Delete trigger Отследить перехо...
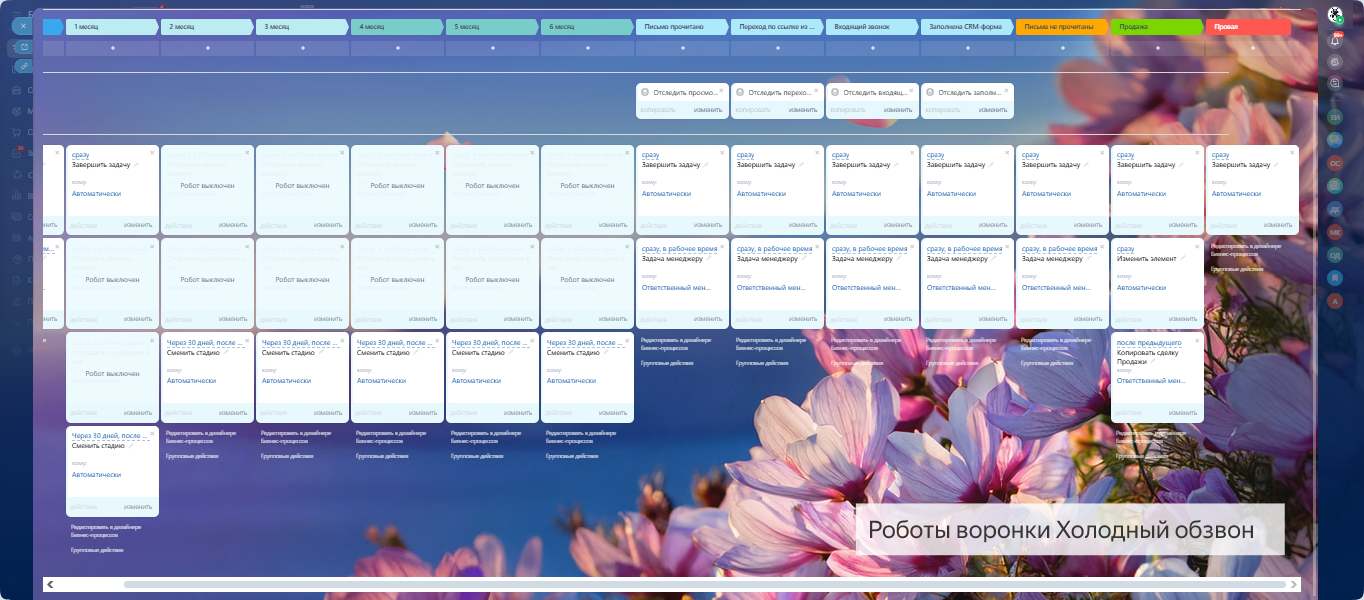 pyautogui.click(x=817, y=90)
